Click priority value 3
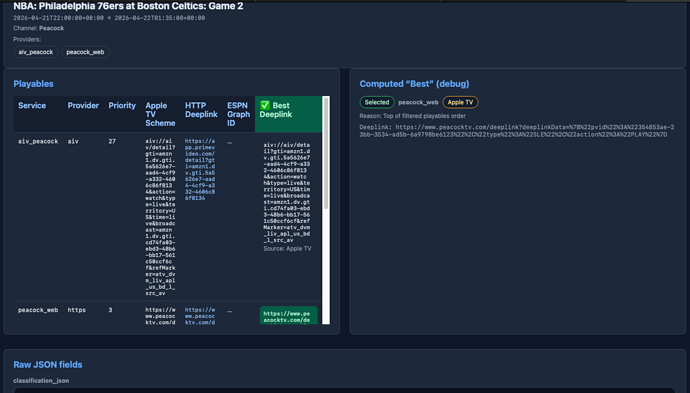The height and width of the screenshot is (393, 690). coord(110,310)
